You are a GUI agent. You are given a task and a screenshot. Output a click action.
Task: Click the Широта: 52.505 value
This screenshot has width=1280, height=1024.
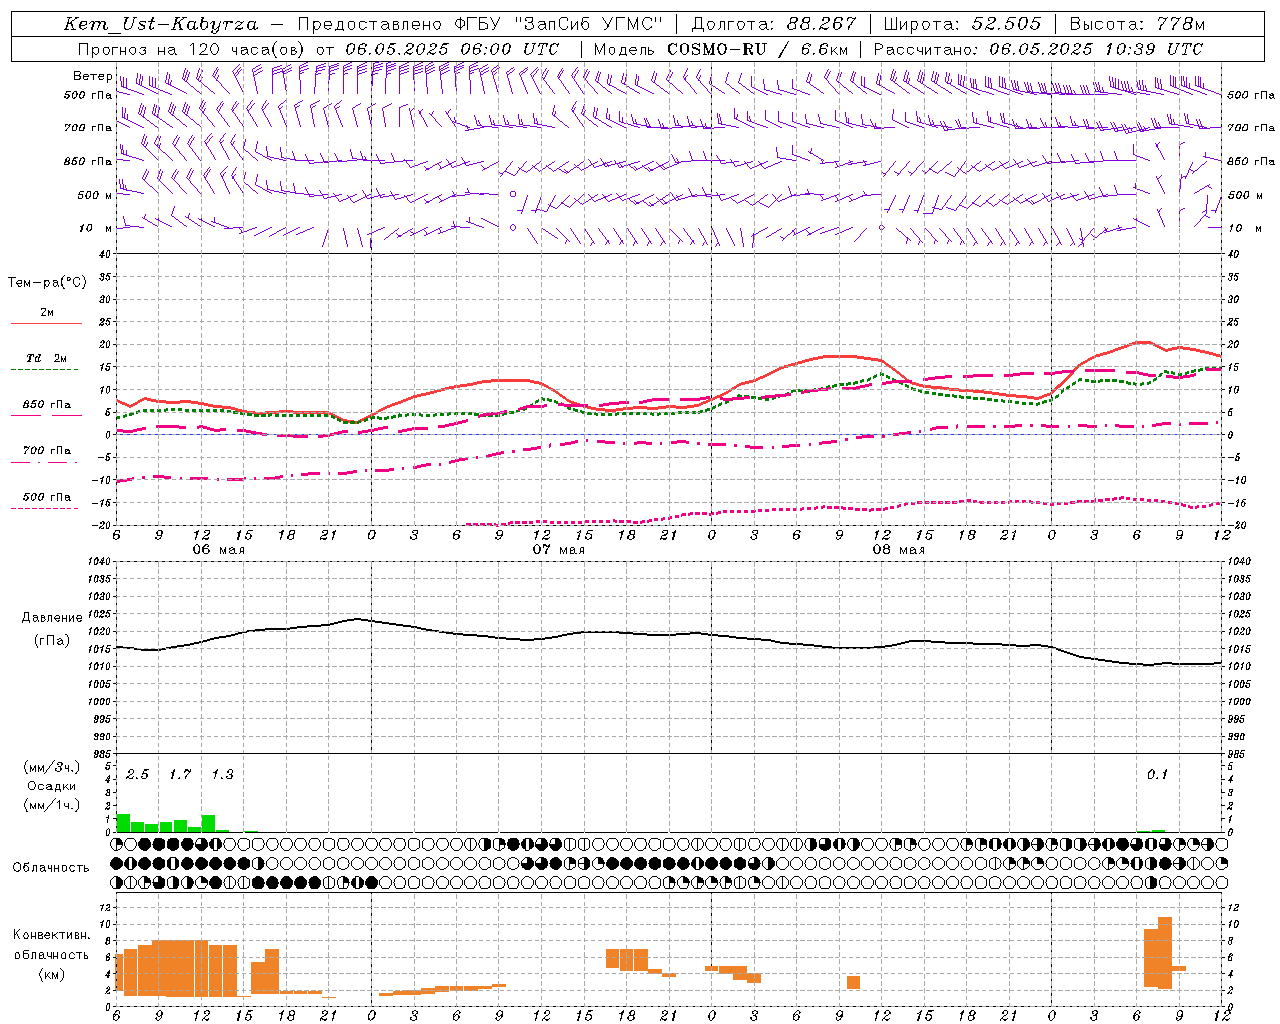pyautogui.click(x=962, y=24)
